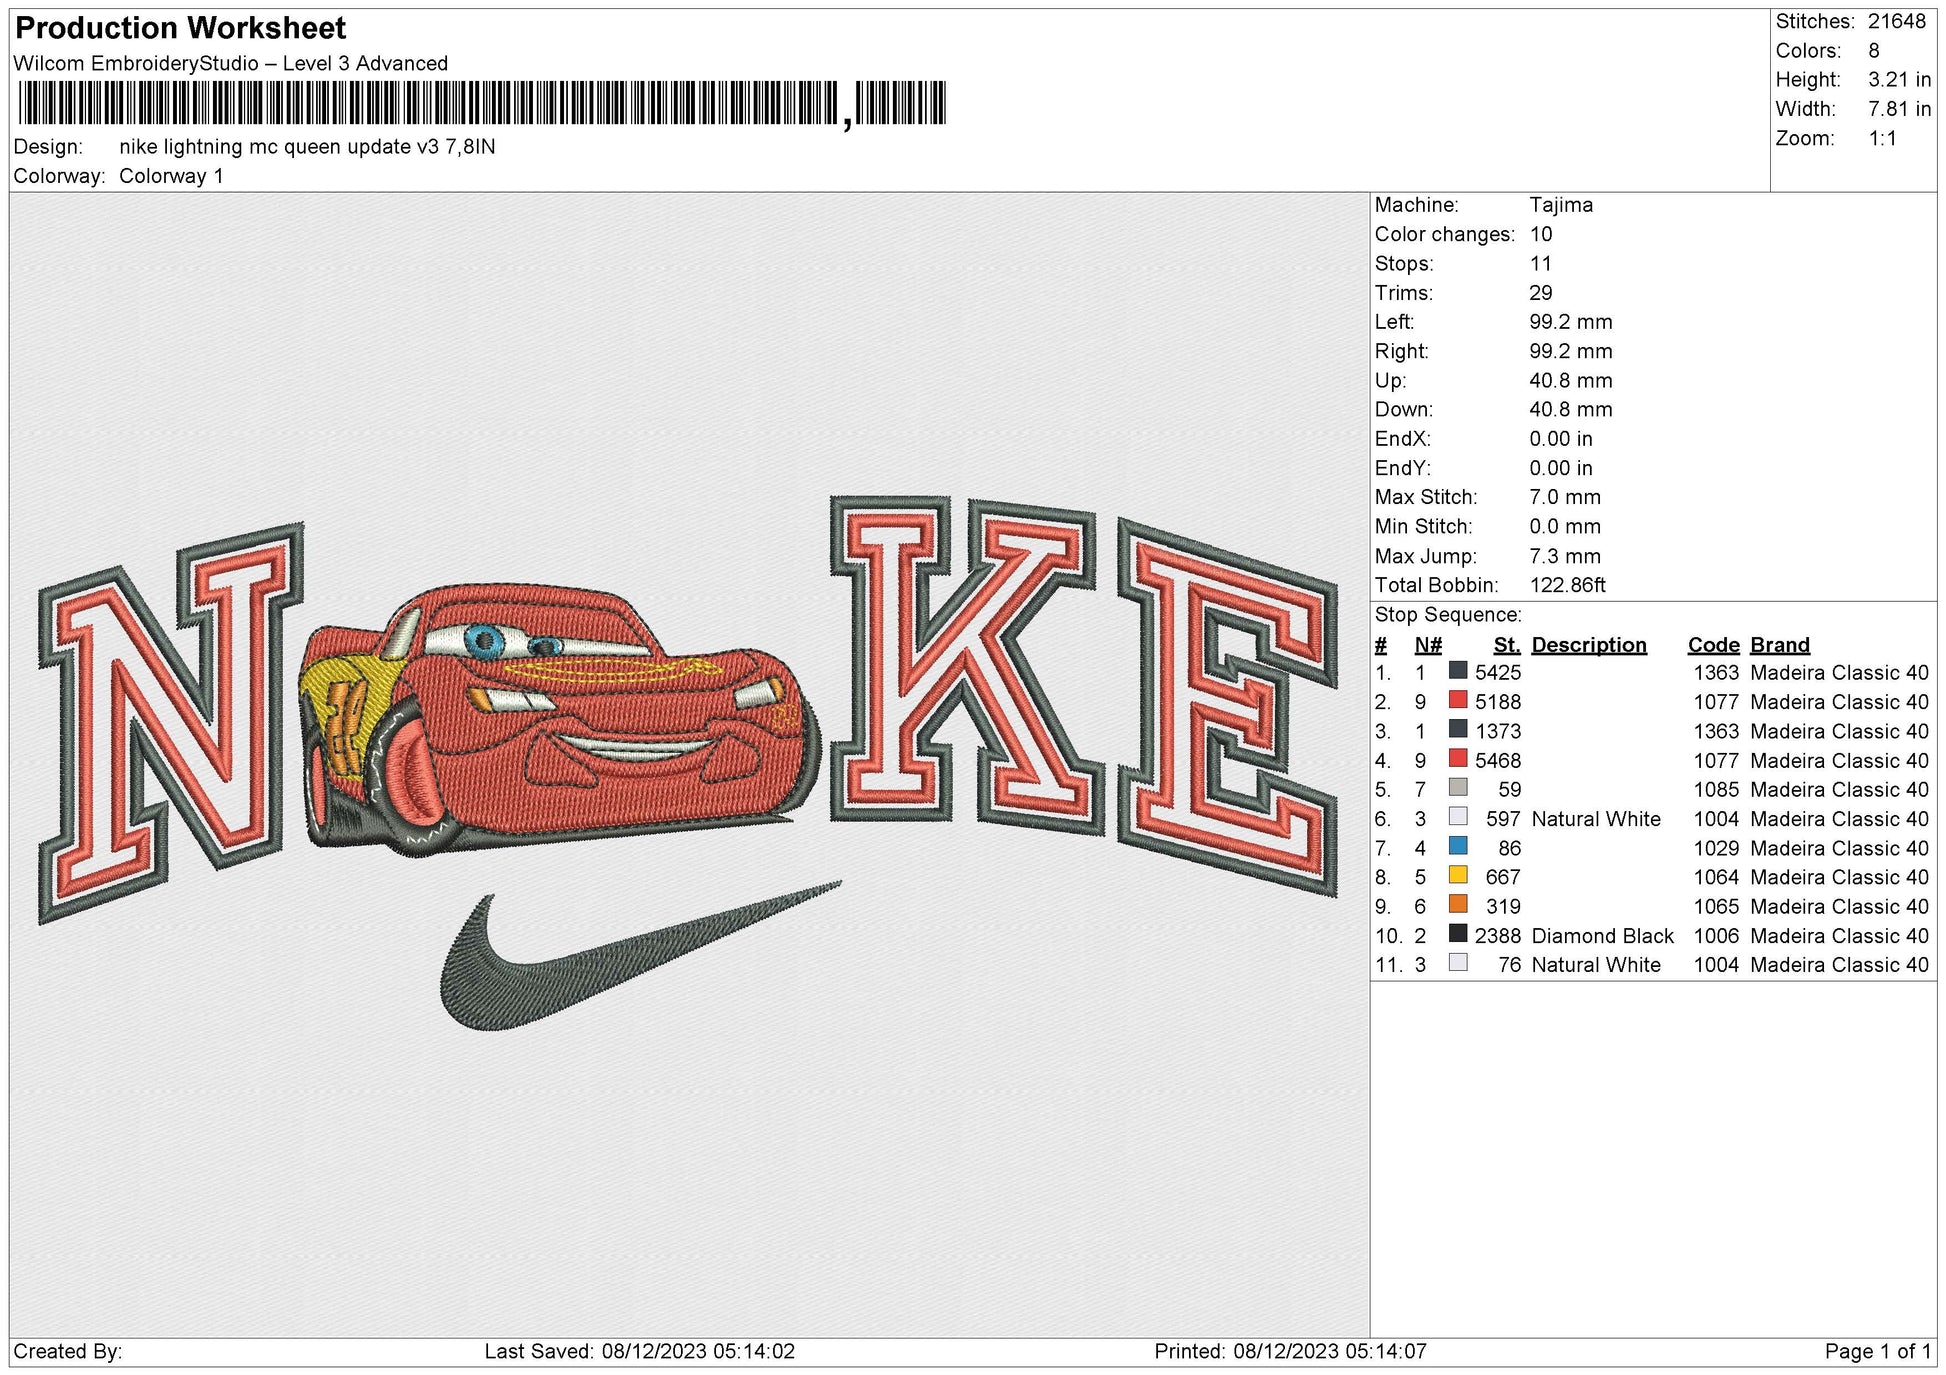Screen dimensions: 1946x1375
Task: Click the yellow swatch in stop row 8
Action: click(x=1458, y=875)
